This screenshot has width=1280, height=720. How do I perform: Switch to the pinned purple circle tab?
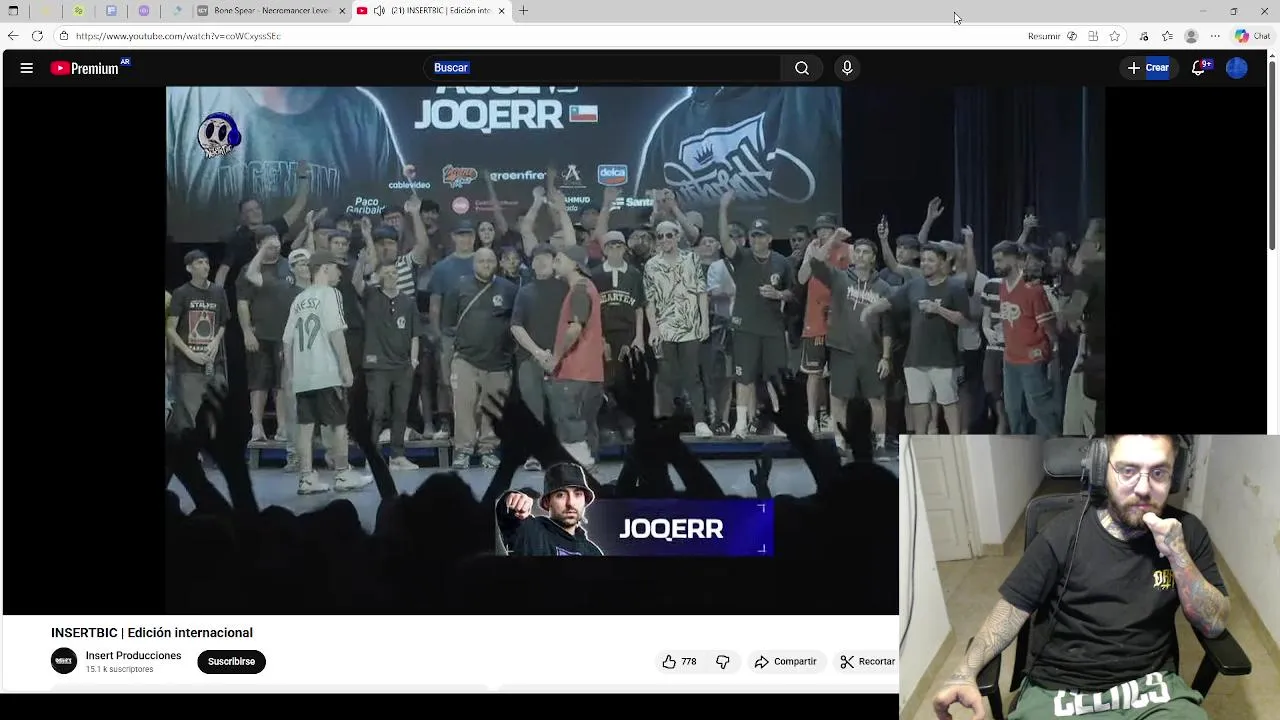[144, 11]
